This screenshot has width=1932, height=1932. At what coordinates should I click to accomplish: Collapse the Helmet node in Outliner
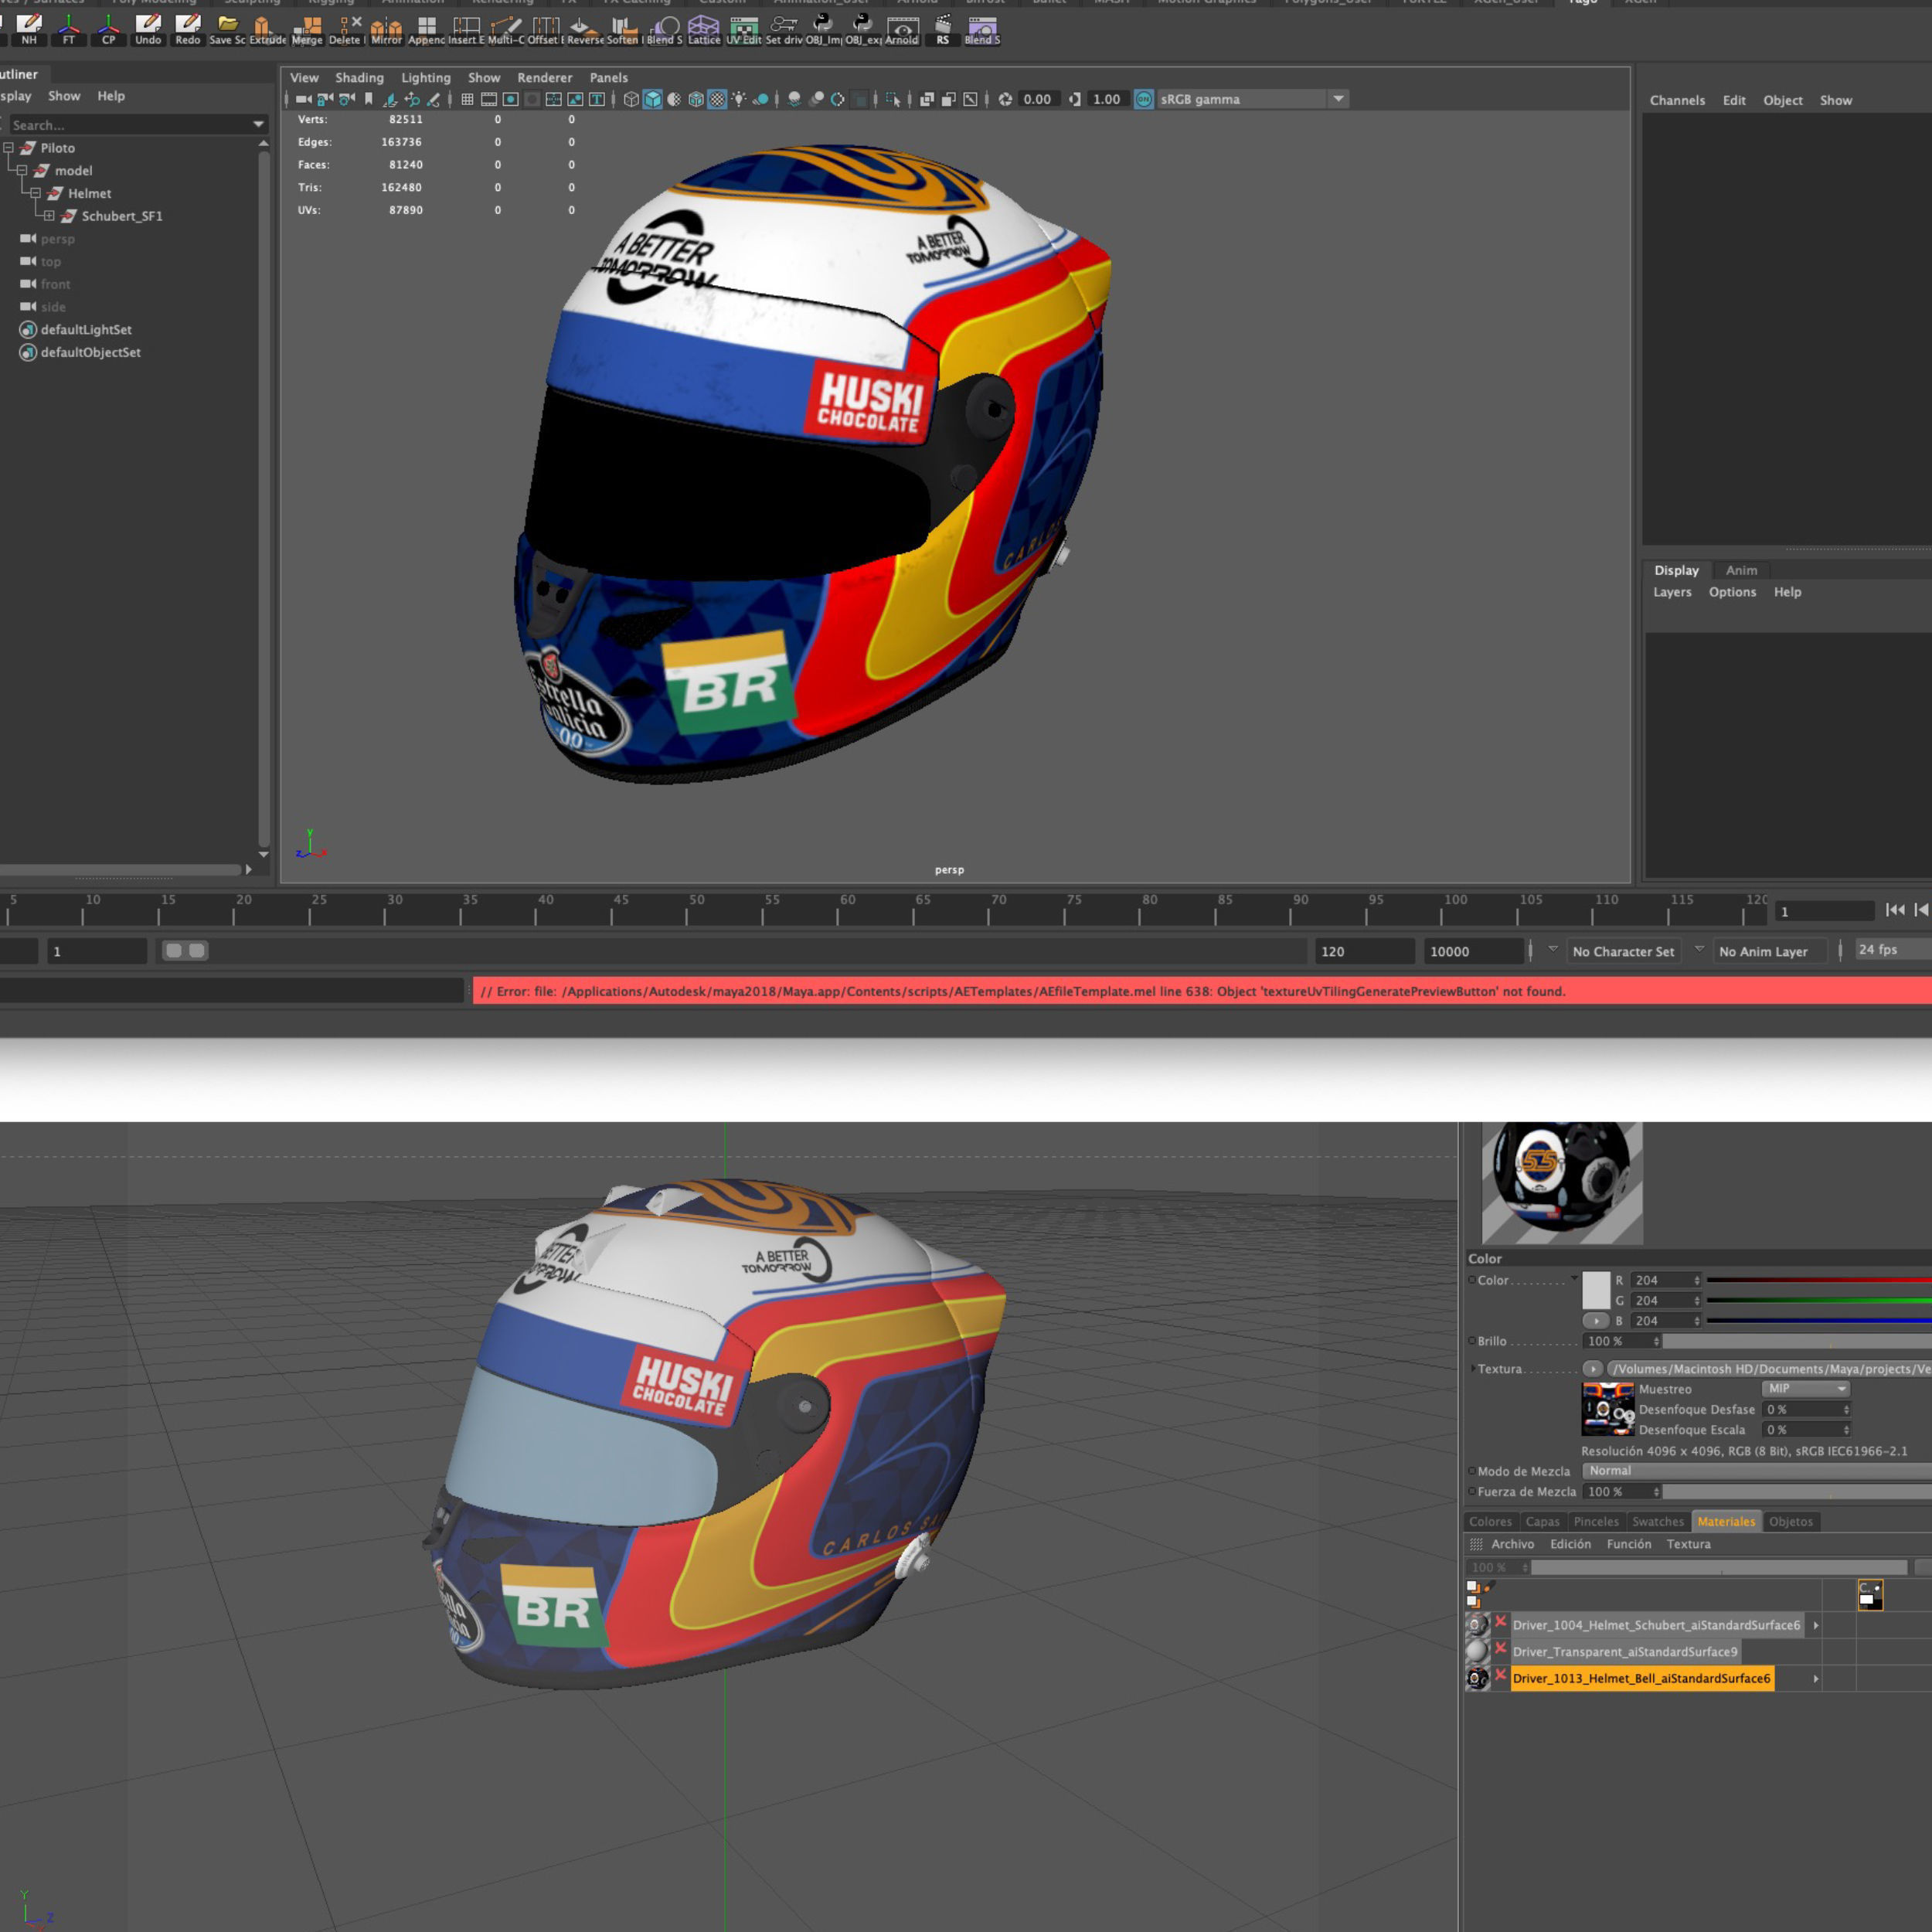tap(35, 193)
